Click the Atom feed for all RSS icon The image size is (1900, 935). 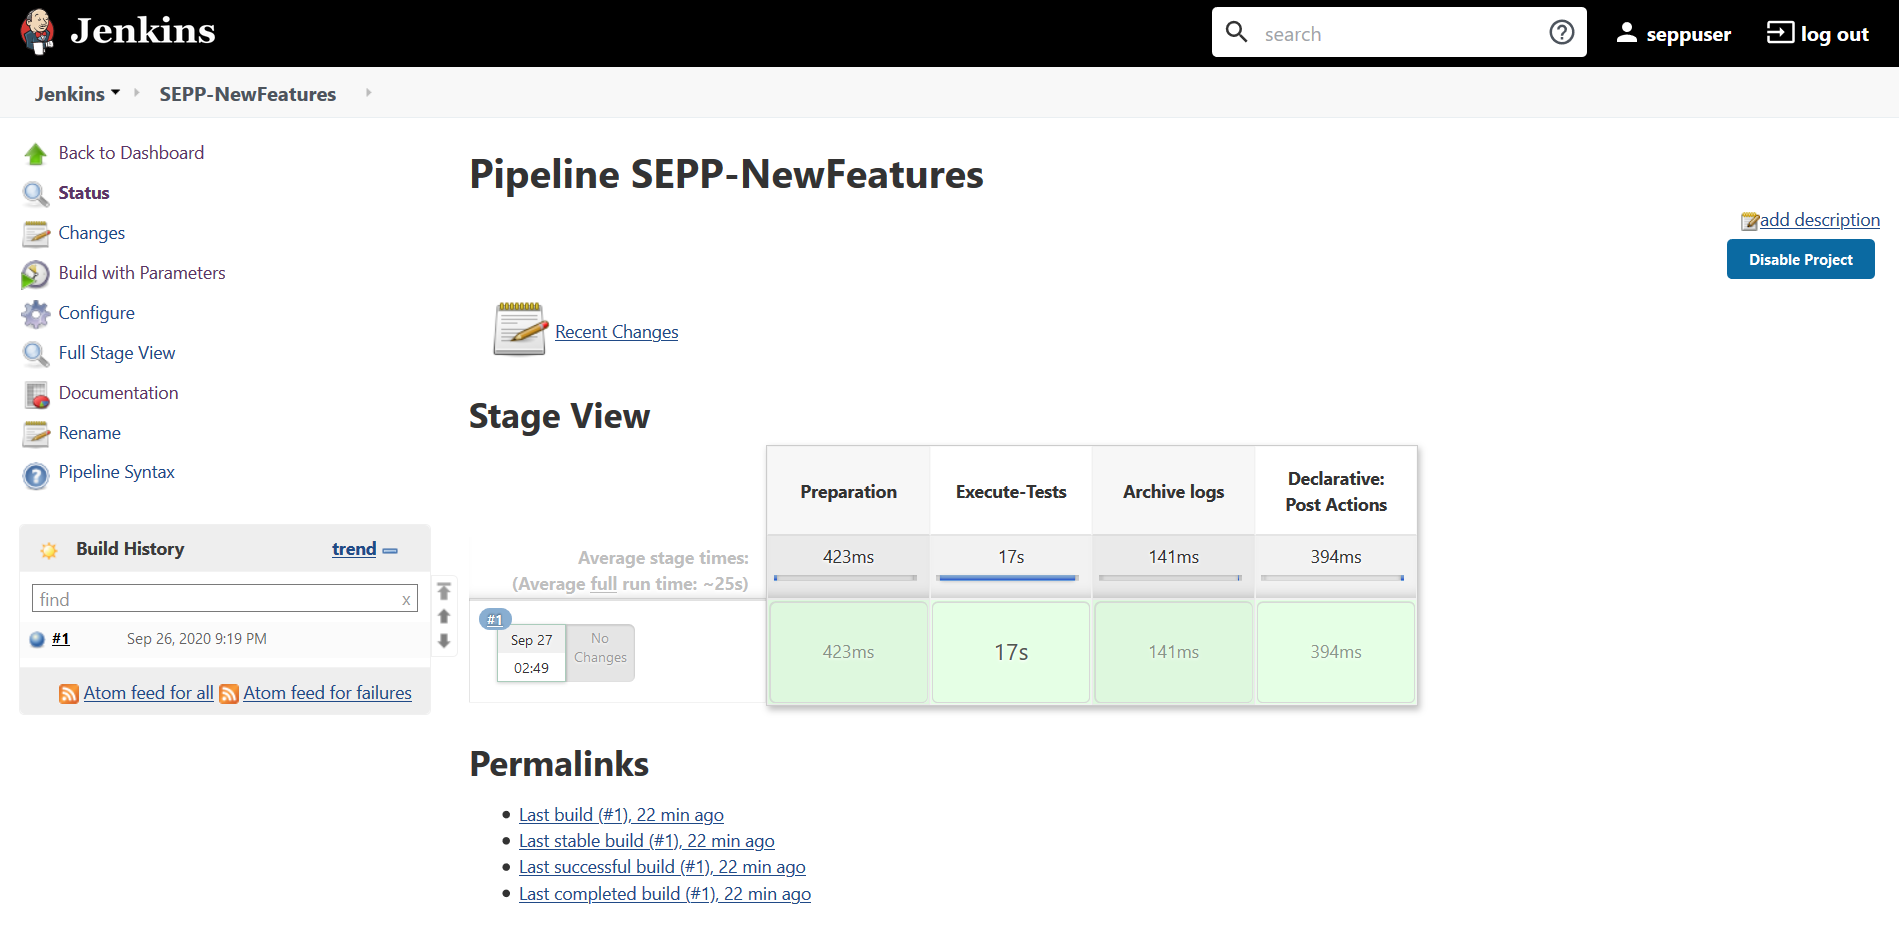(69, 694)
